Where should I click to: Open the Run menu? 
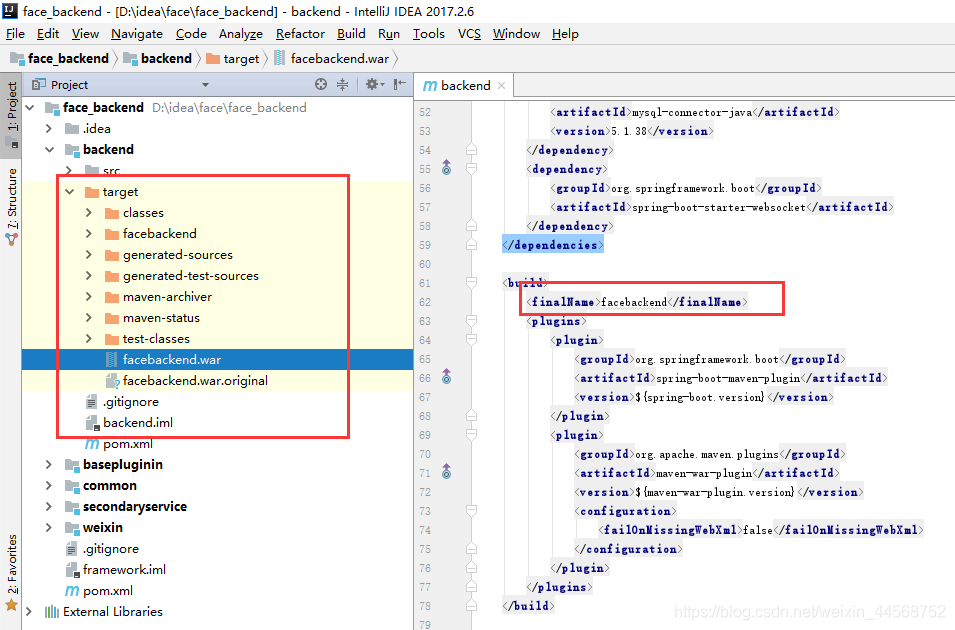click(x=389, y=34)
